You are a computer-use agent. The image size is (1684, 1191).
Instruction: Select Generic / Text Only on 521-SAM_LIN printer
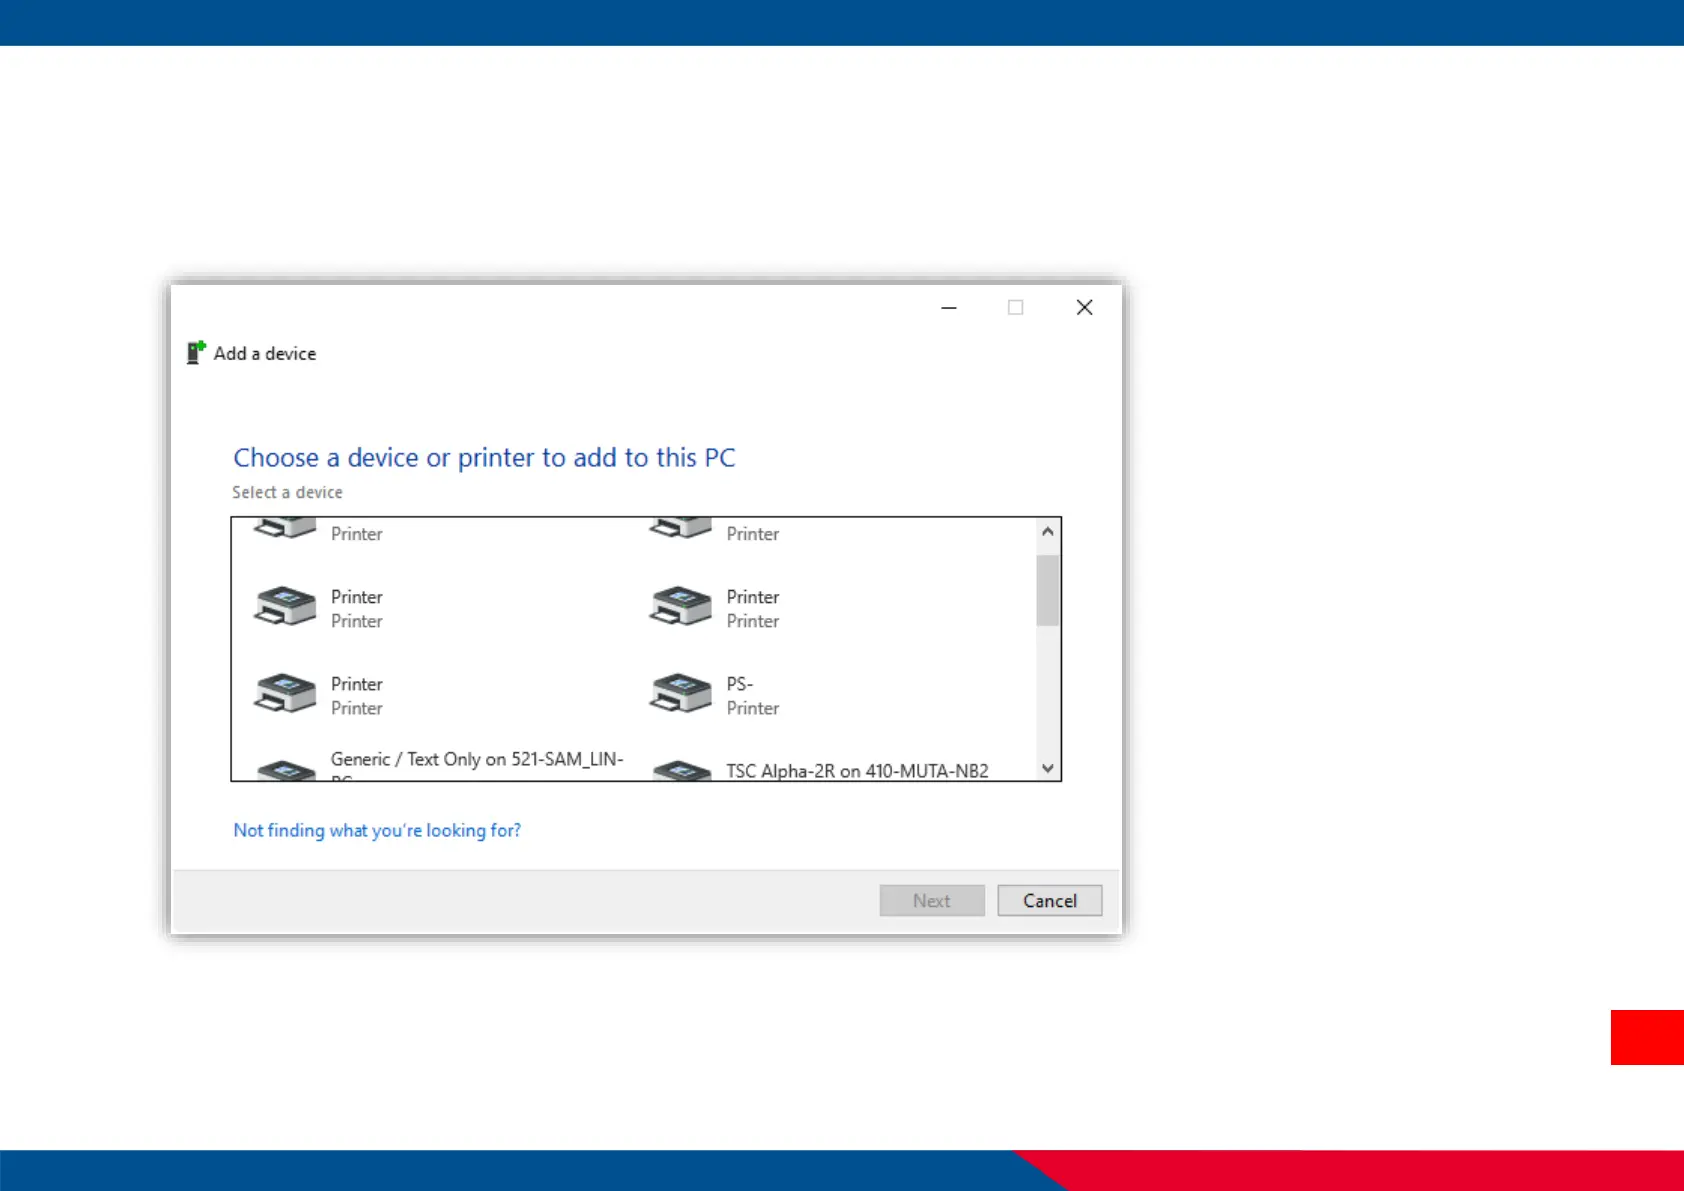(x=440, y=766)
